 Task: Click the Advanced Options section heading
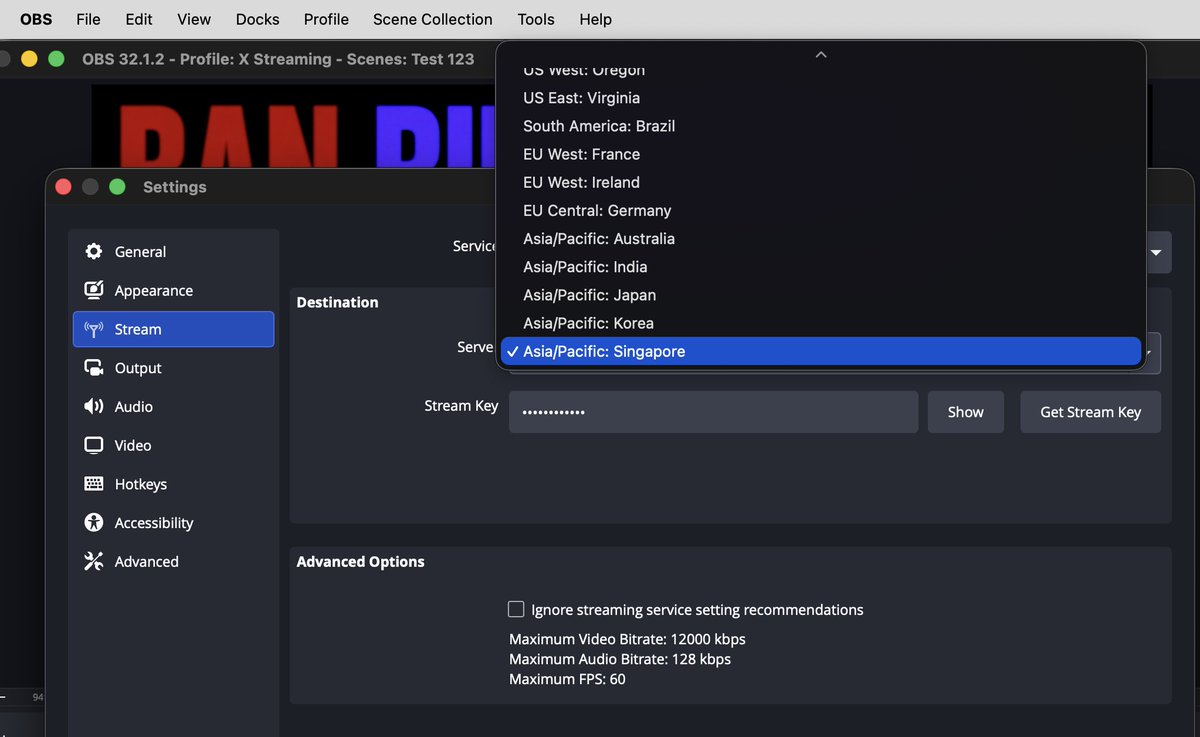pyautogui.click(x=360, y=562)
